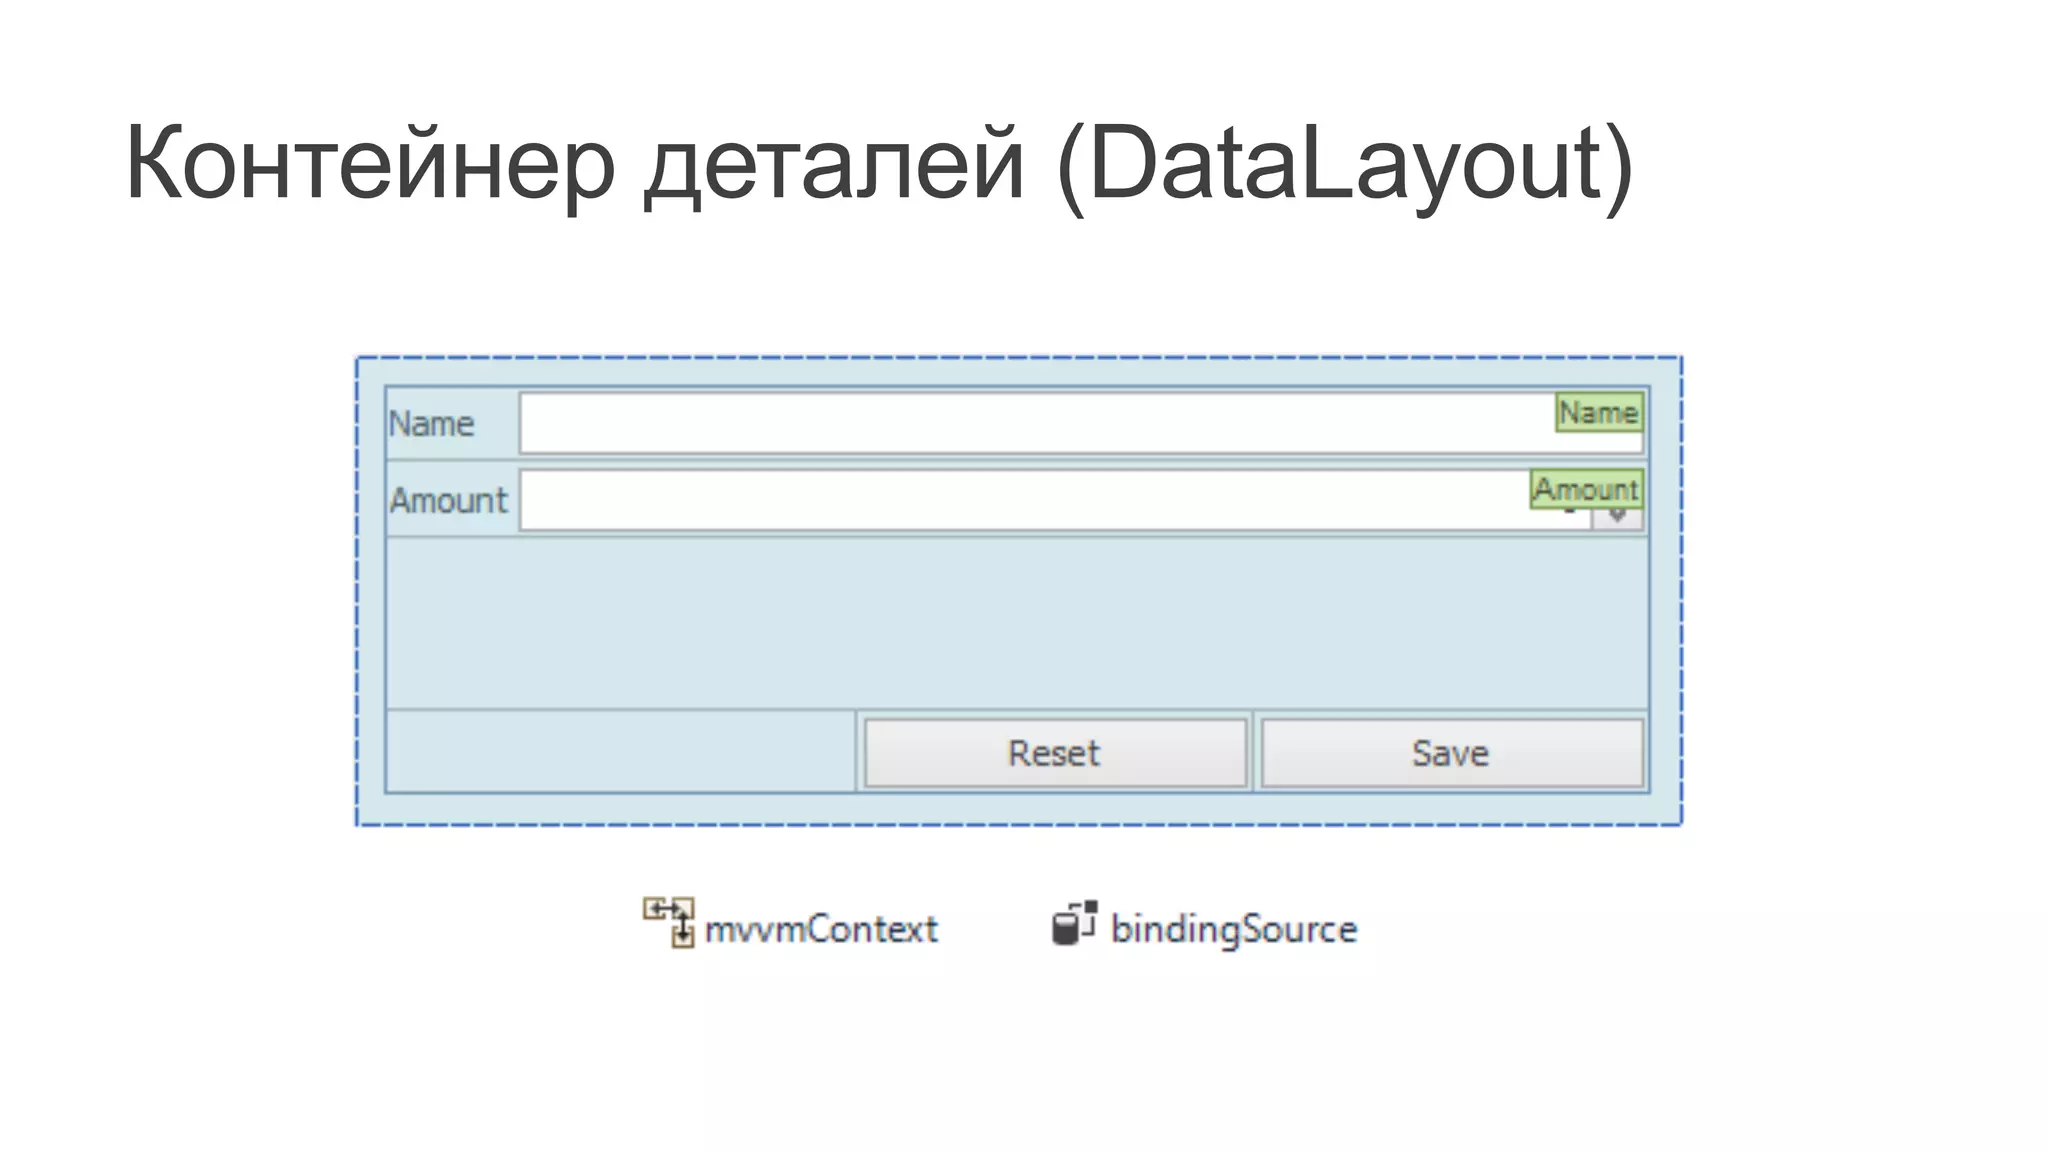Select the Name field label
The width and height of the screenshot is (2048, 1152).
coord(431,424)
